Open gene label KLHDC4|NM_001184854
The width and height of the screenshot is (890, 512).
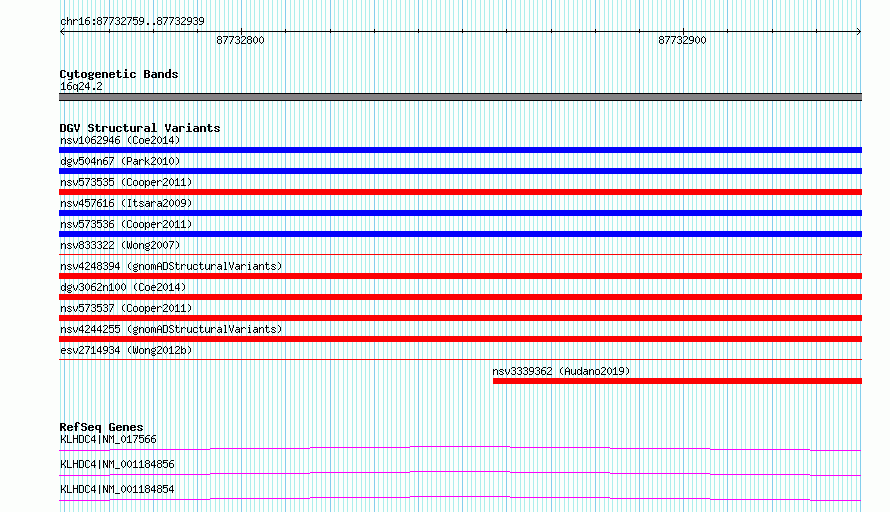[x=117, y=489]
